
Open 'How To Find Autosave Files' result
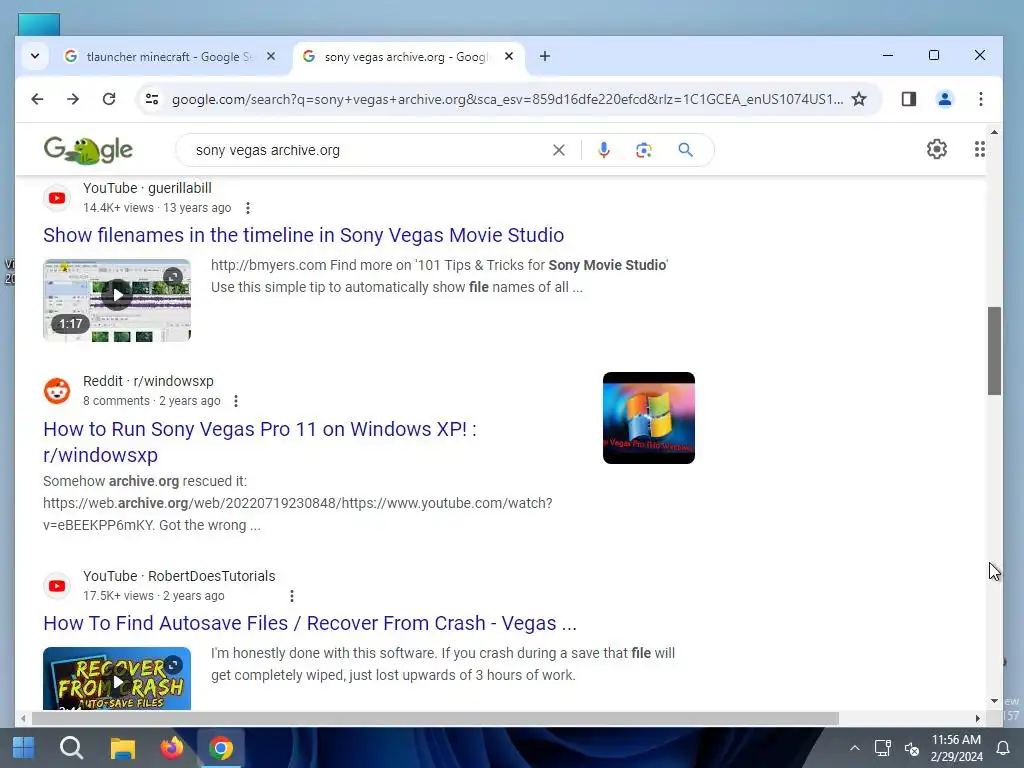tap(310, 624)
